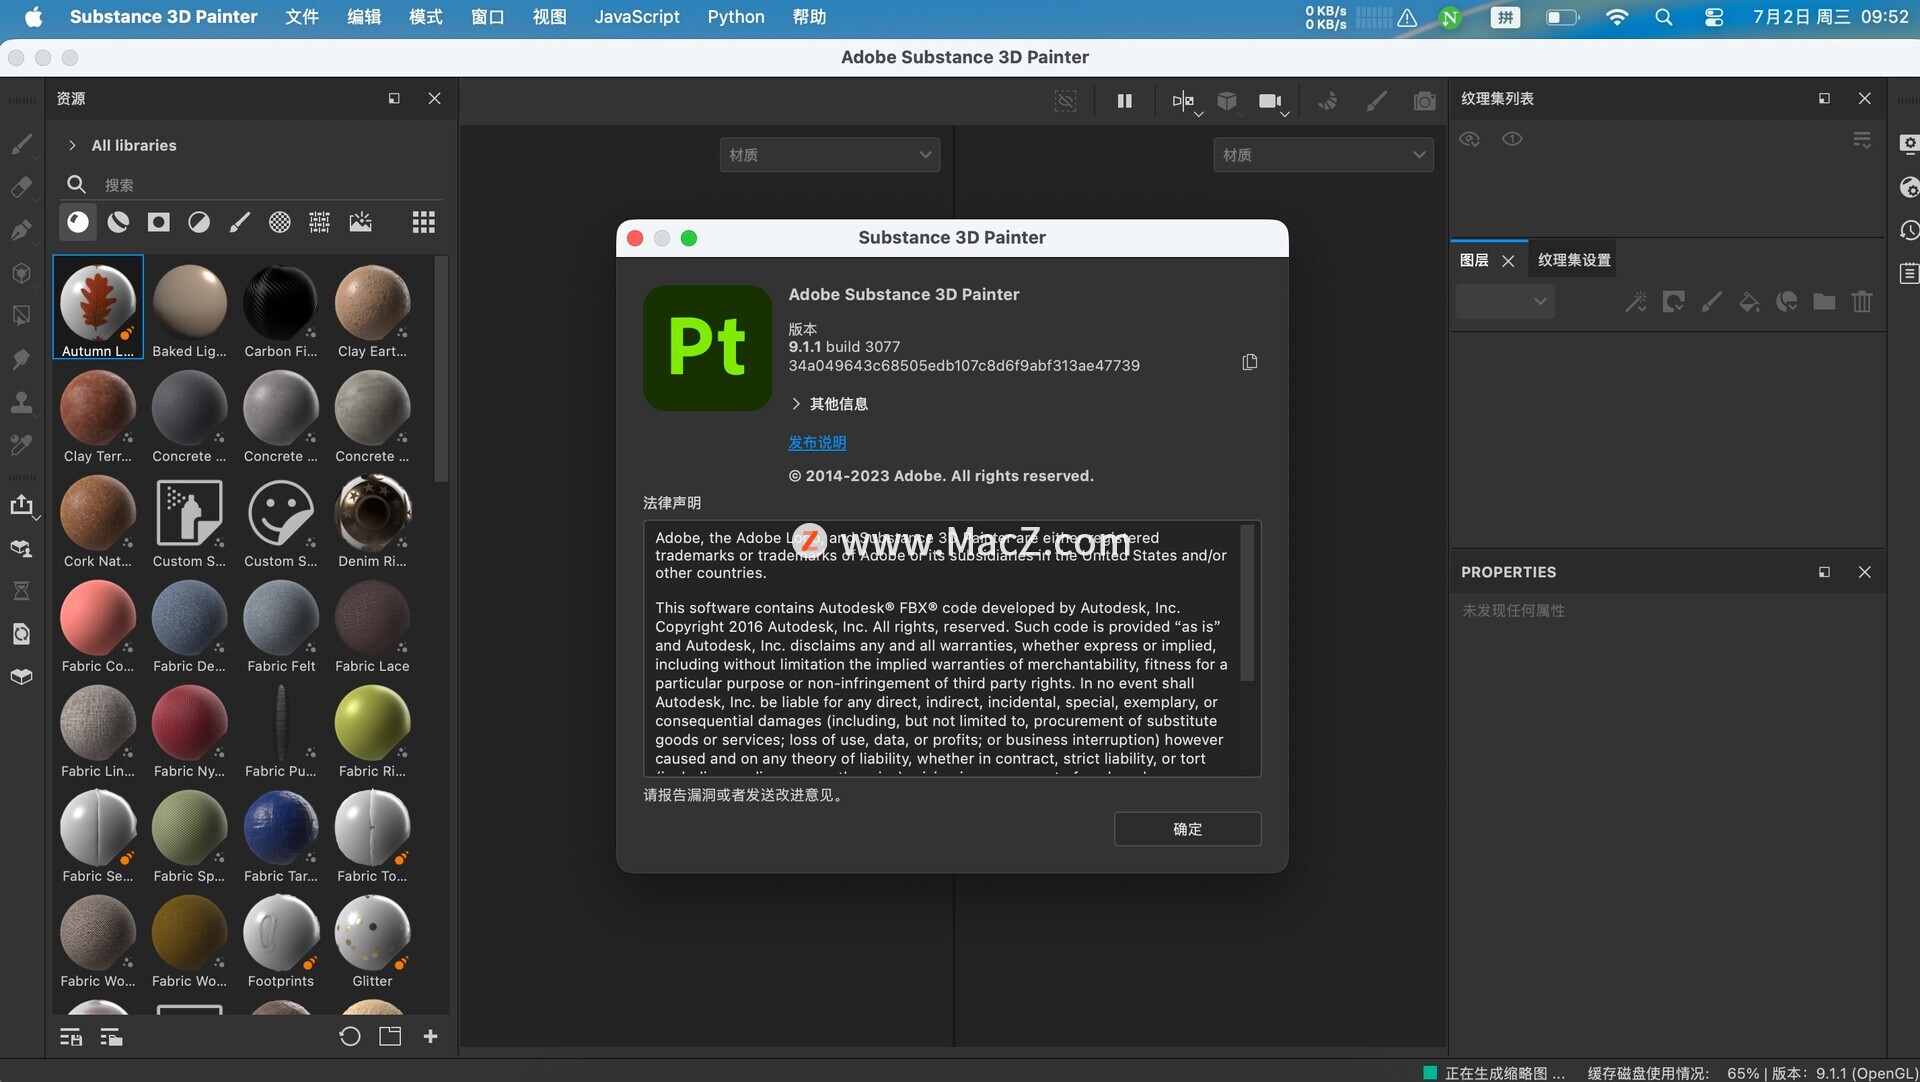Filter assets by Alphas checker icon
The image size is (1920, 1082).
tap(280, 222)
